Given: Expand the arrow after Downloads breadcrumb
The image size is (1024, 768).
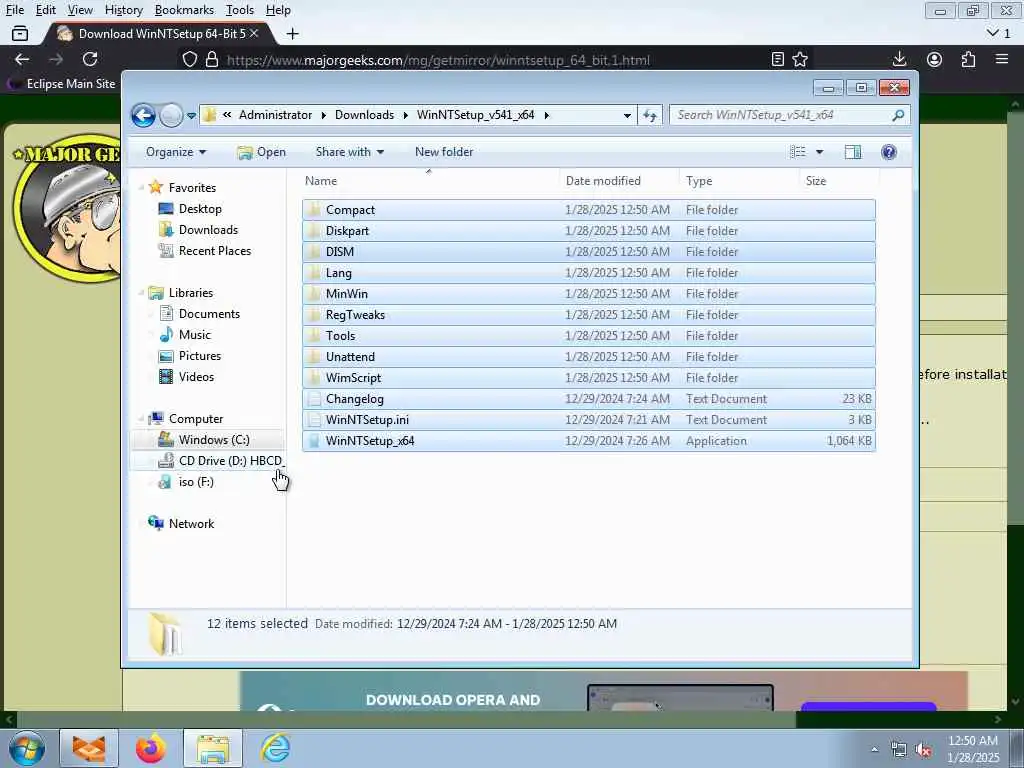Looking at the screenshot, I should pyautogui.click(x=406, y=115).
